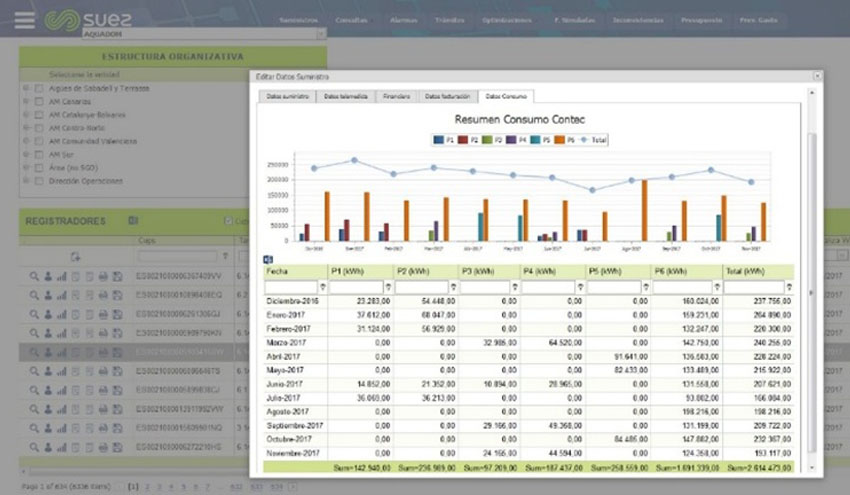Click the filter icon beside the Fecha filter box
The image size is (850, 495).
[x=323, y=287]
